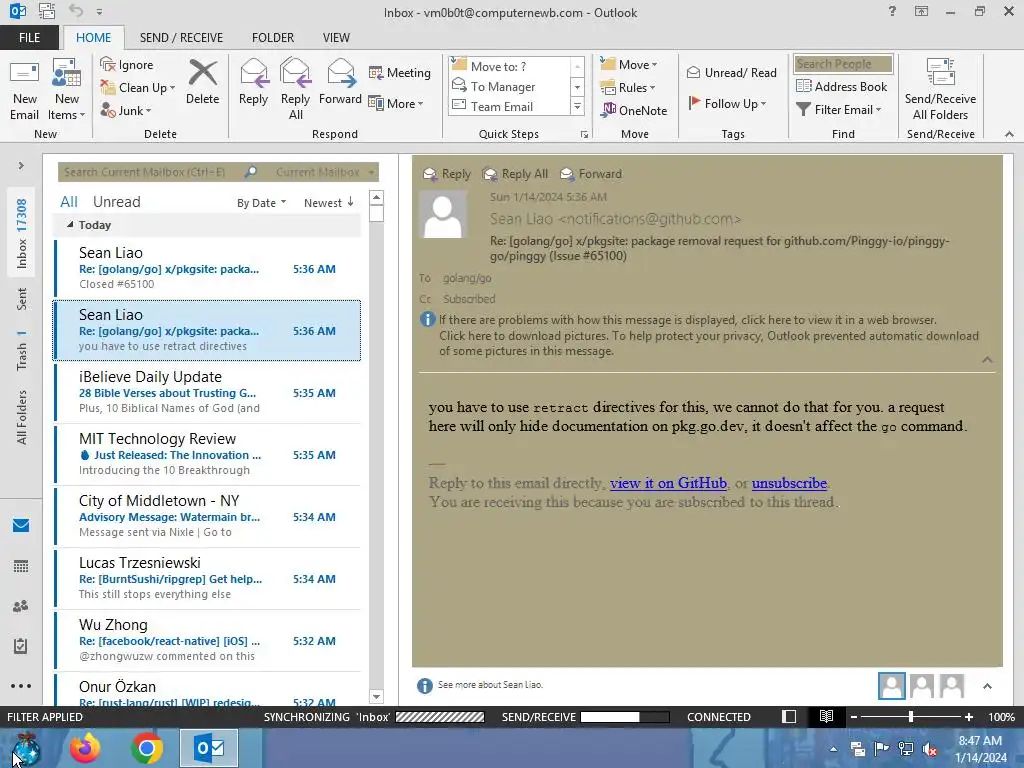This screenshot has width=1024, height=768.
Task: Collapse the ribbon
Action: click(1009, 135)
